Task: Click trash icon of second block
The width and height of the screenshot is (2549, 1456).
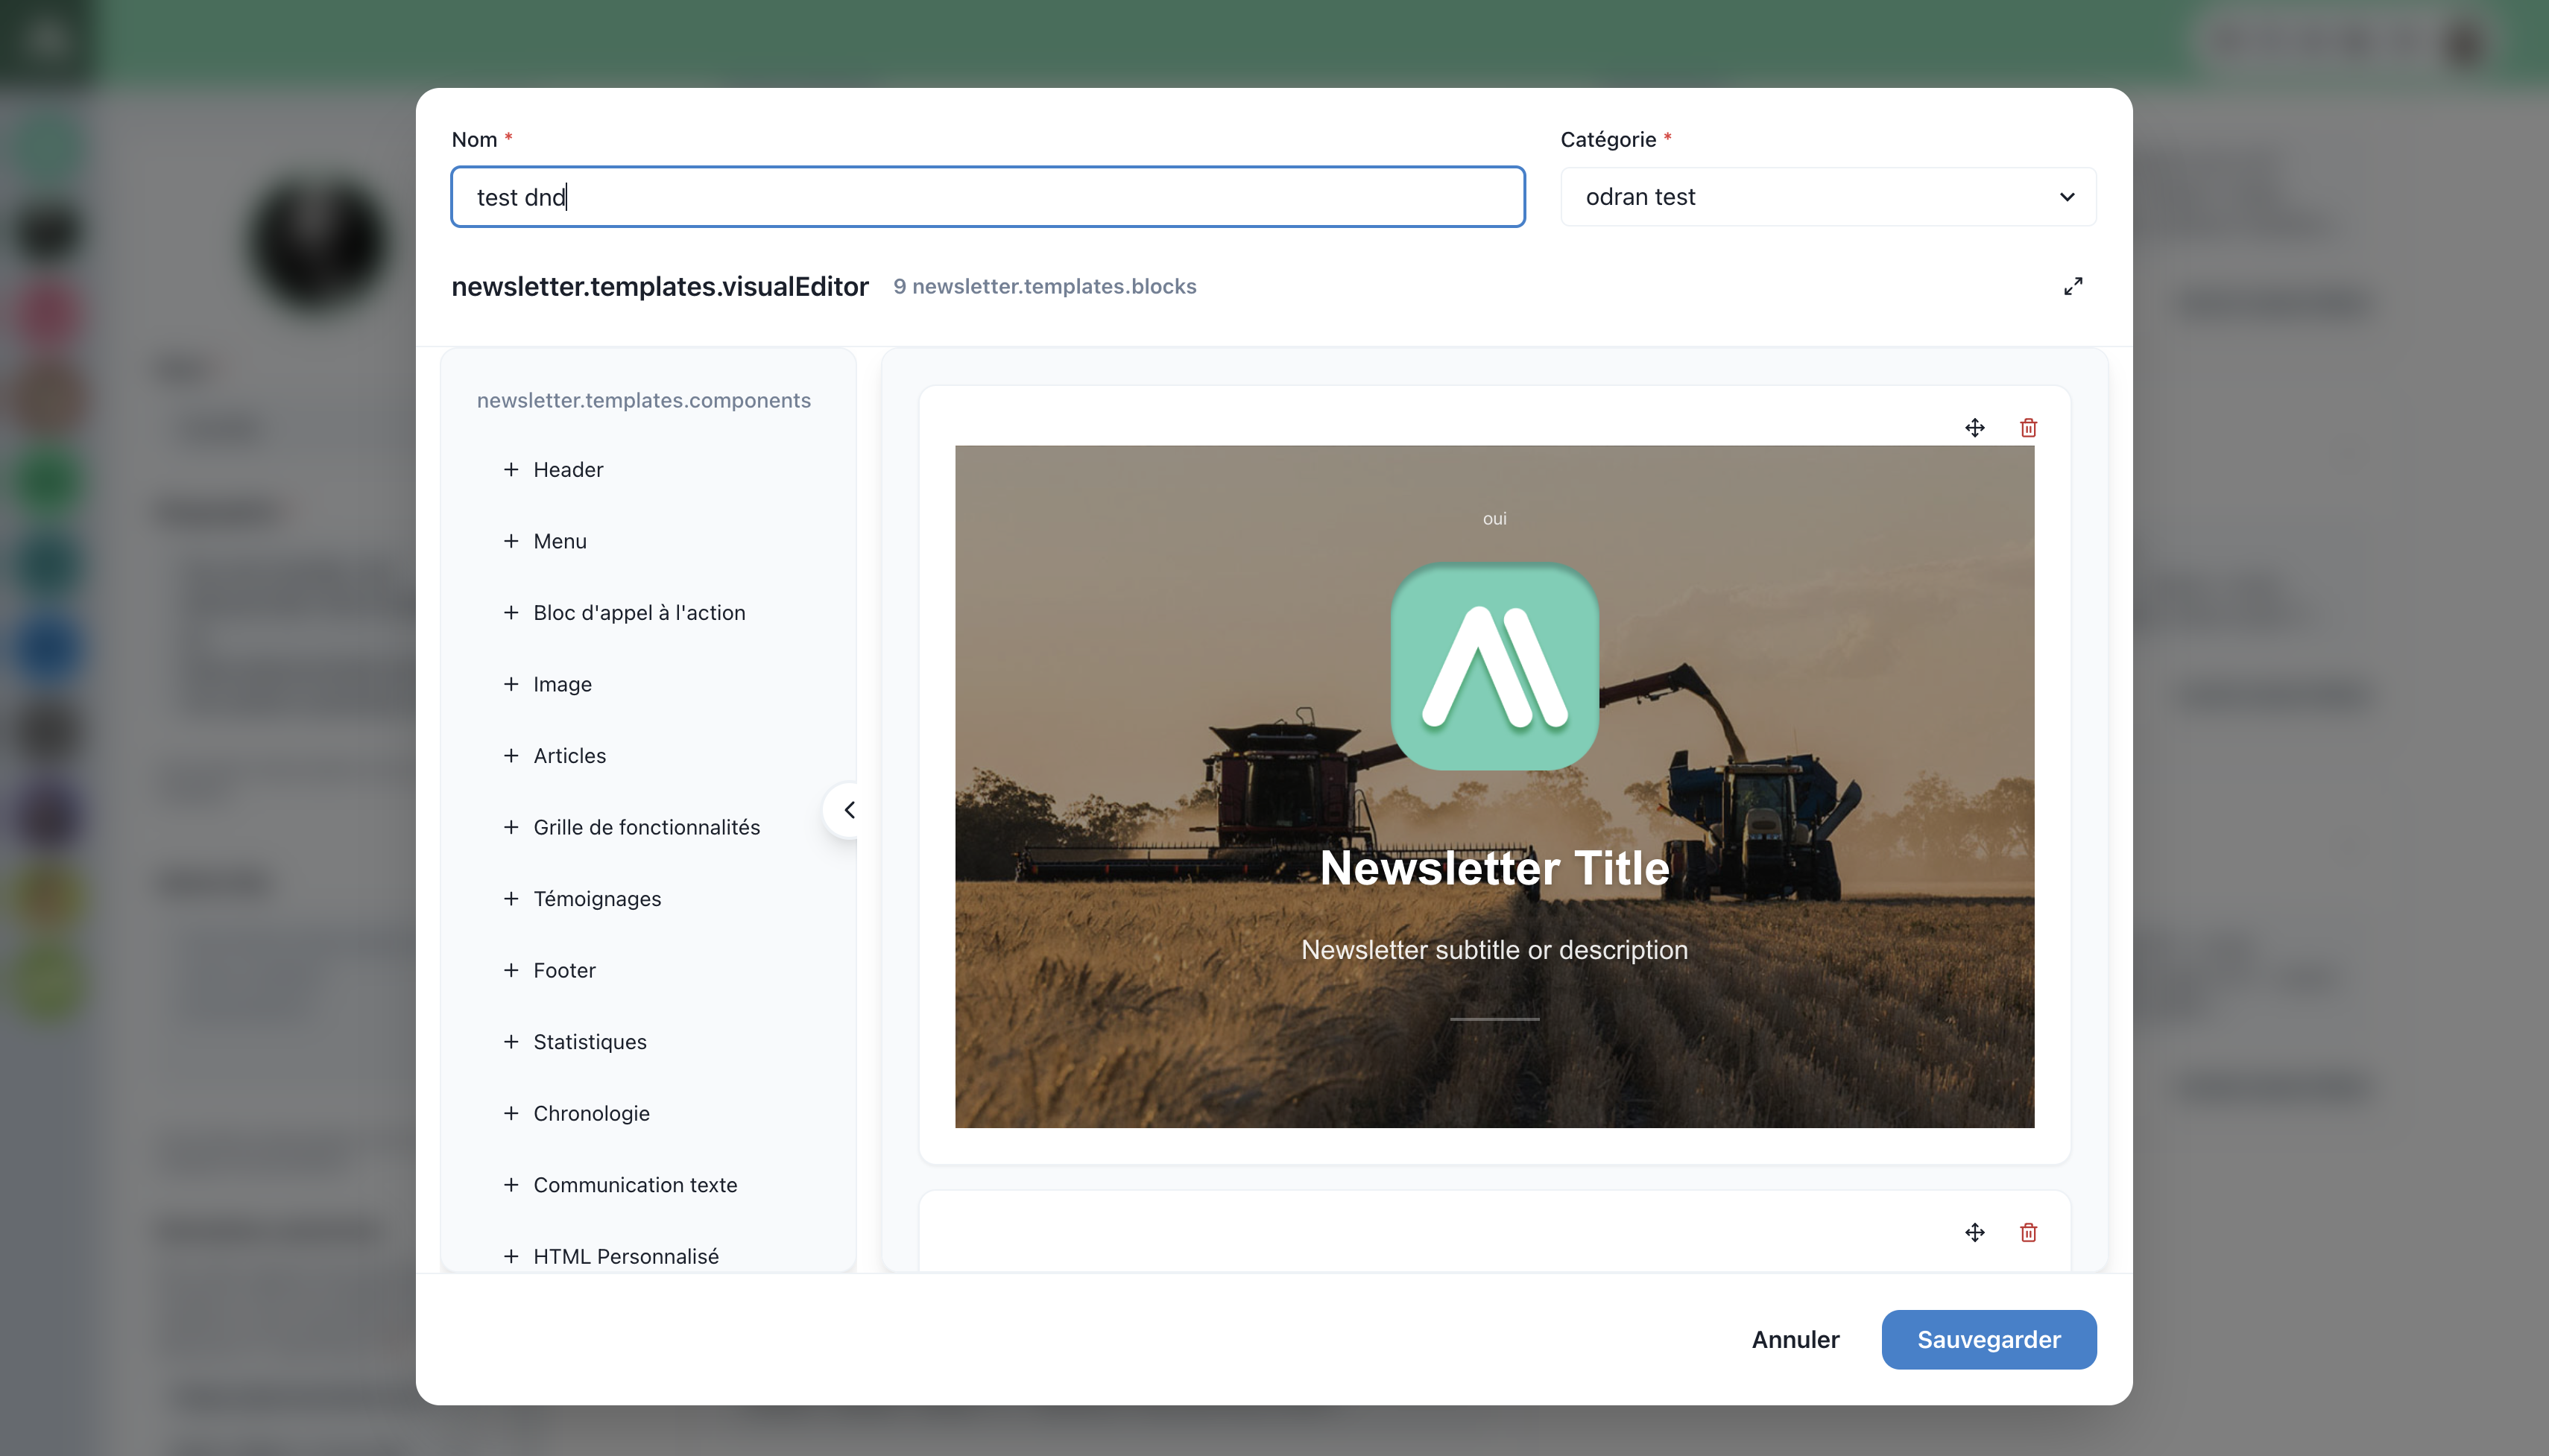Action: 2028,1232
